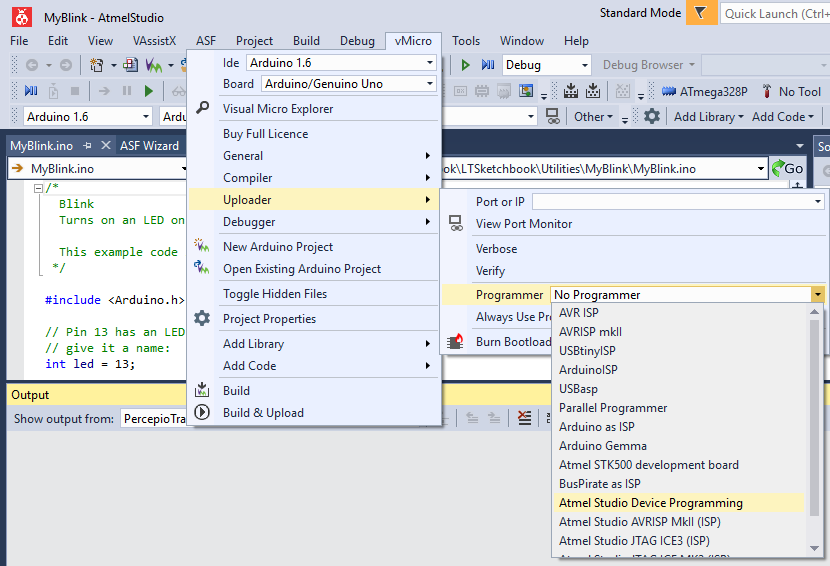Image resolution: width=830 pixels, height=566 pixels.
Task: Click the Clear All output icon with red X
Action: click(524, 418)
